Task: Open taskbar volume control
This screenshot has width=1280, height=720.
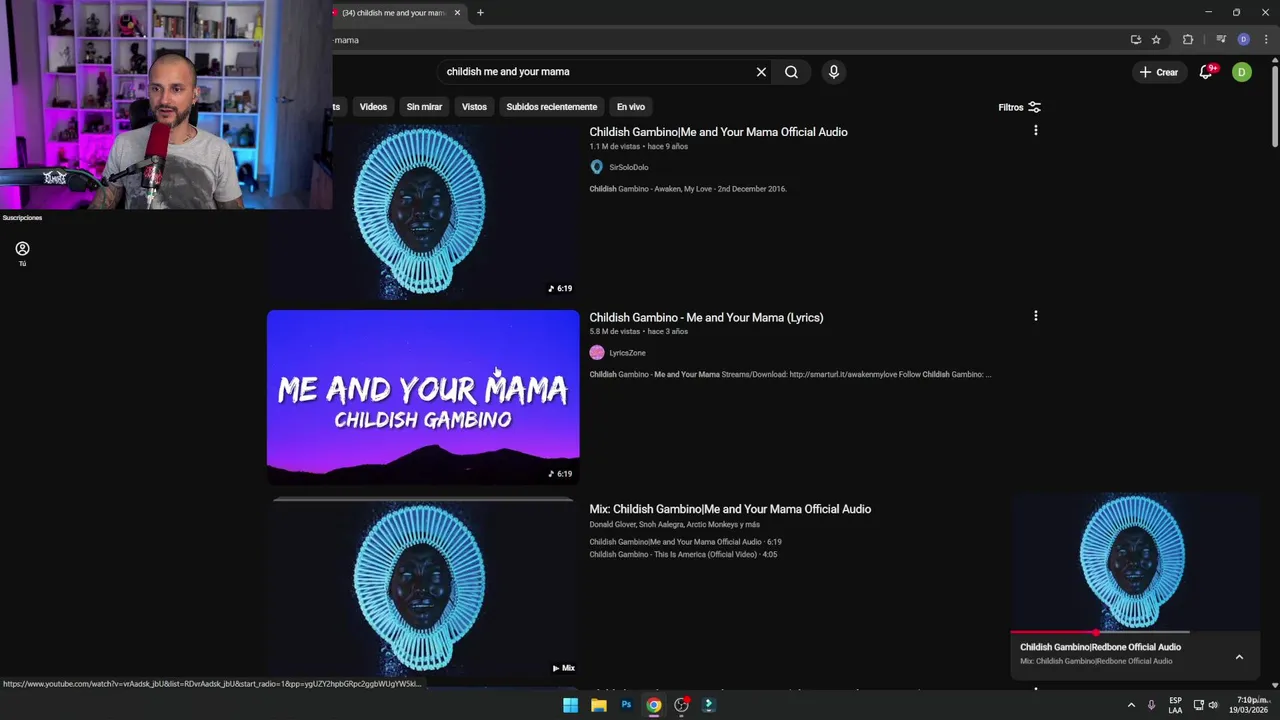Action: pos(1213,705)
